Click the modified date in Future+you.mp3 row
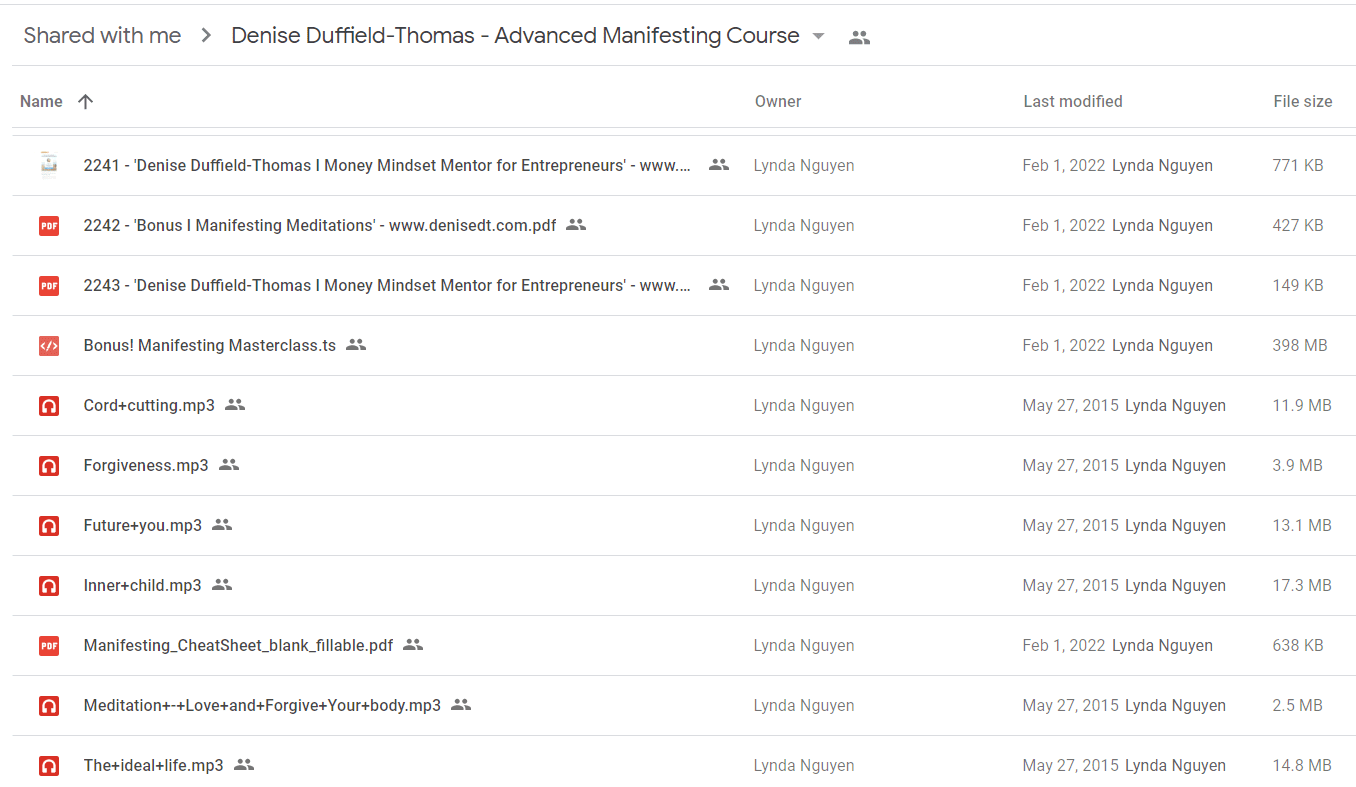The height and width of the screenshot is (787, 1356). click(x=1071, y=525)
